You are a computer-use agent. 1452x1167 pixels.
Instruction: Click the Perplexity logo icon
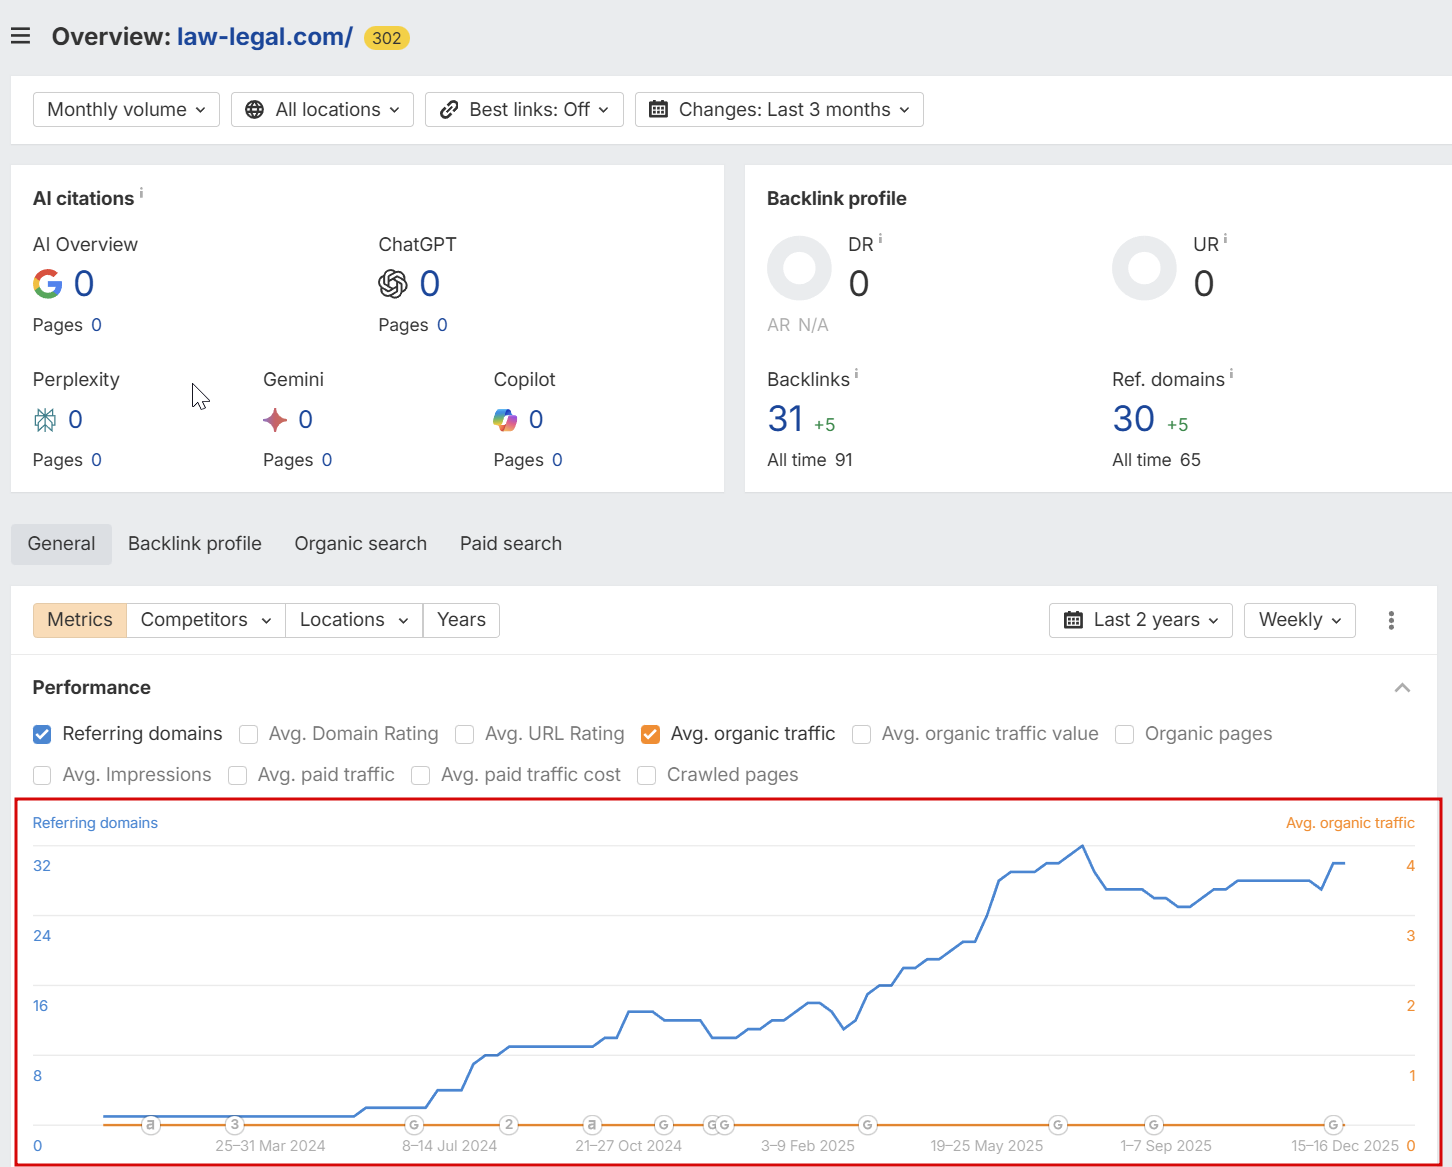pos(45,420)
